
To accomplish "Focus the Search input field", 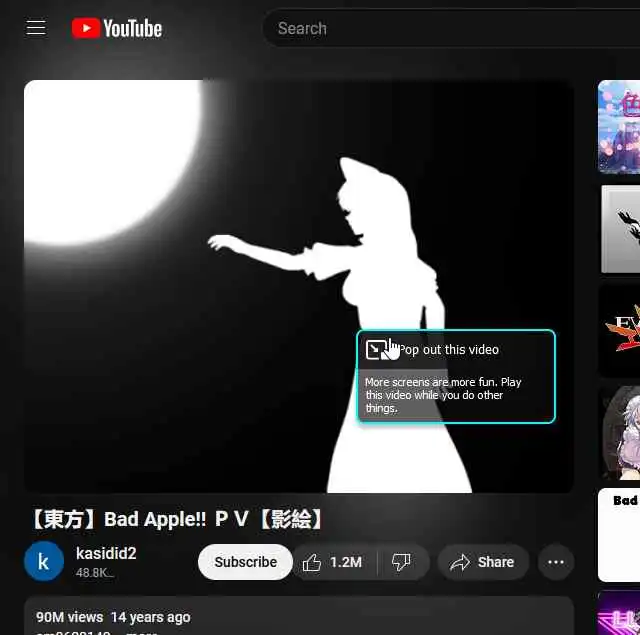I will point(451,29).
